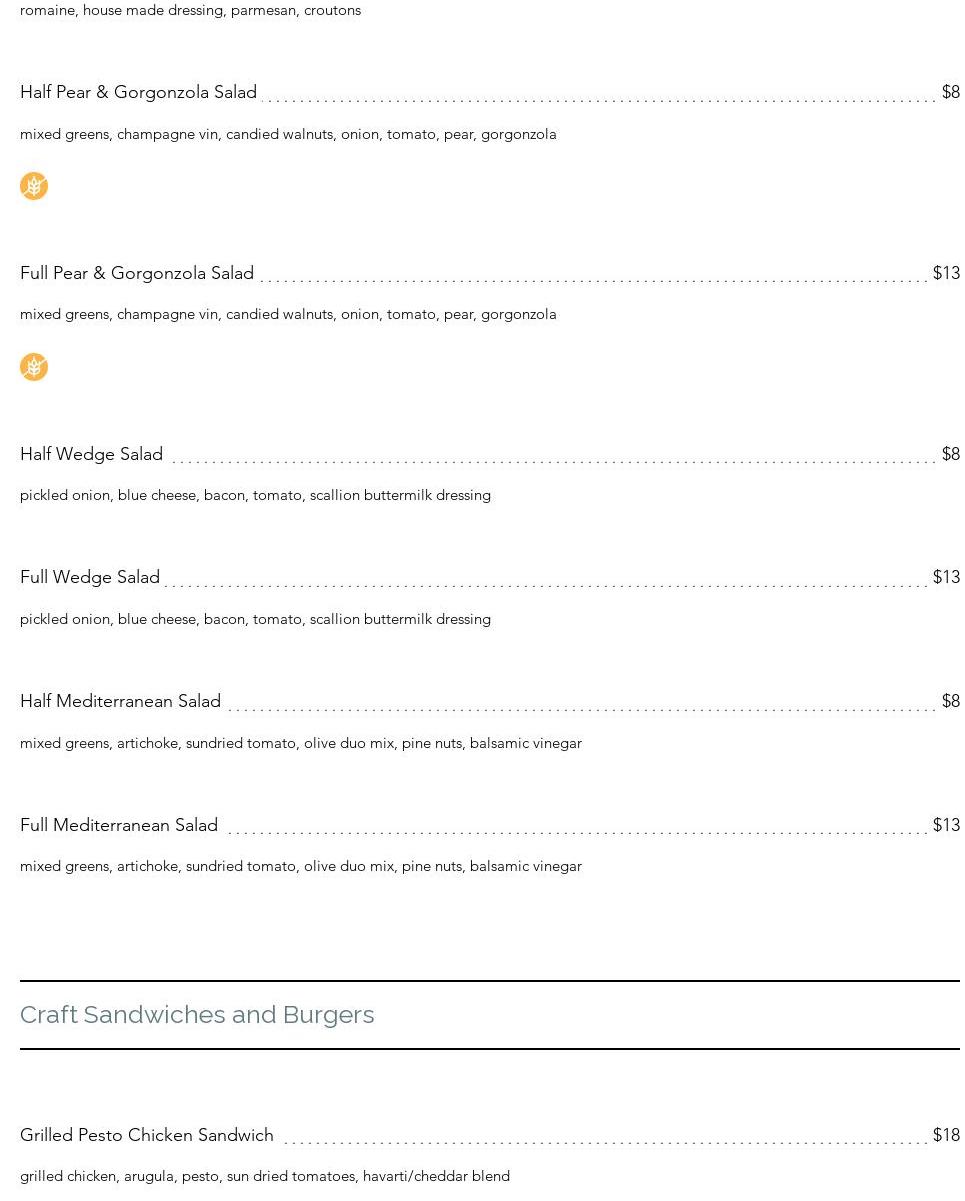Click the $13 Full Pear & Gorgonzola price
Viewport: 965px width, 1201px height.
pos(946,273)
